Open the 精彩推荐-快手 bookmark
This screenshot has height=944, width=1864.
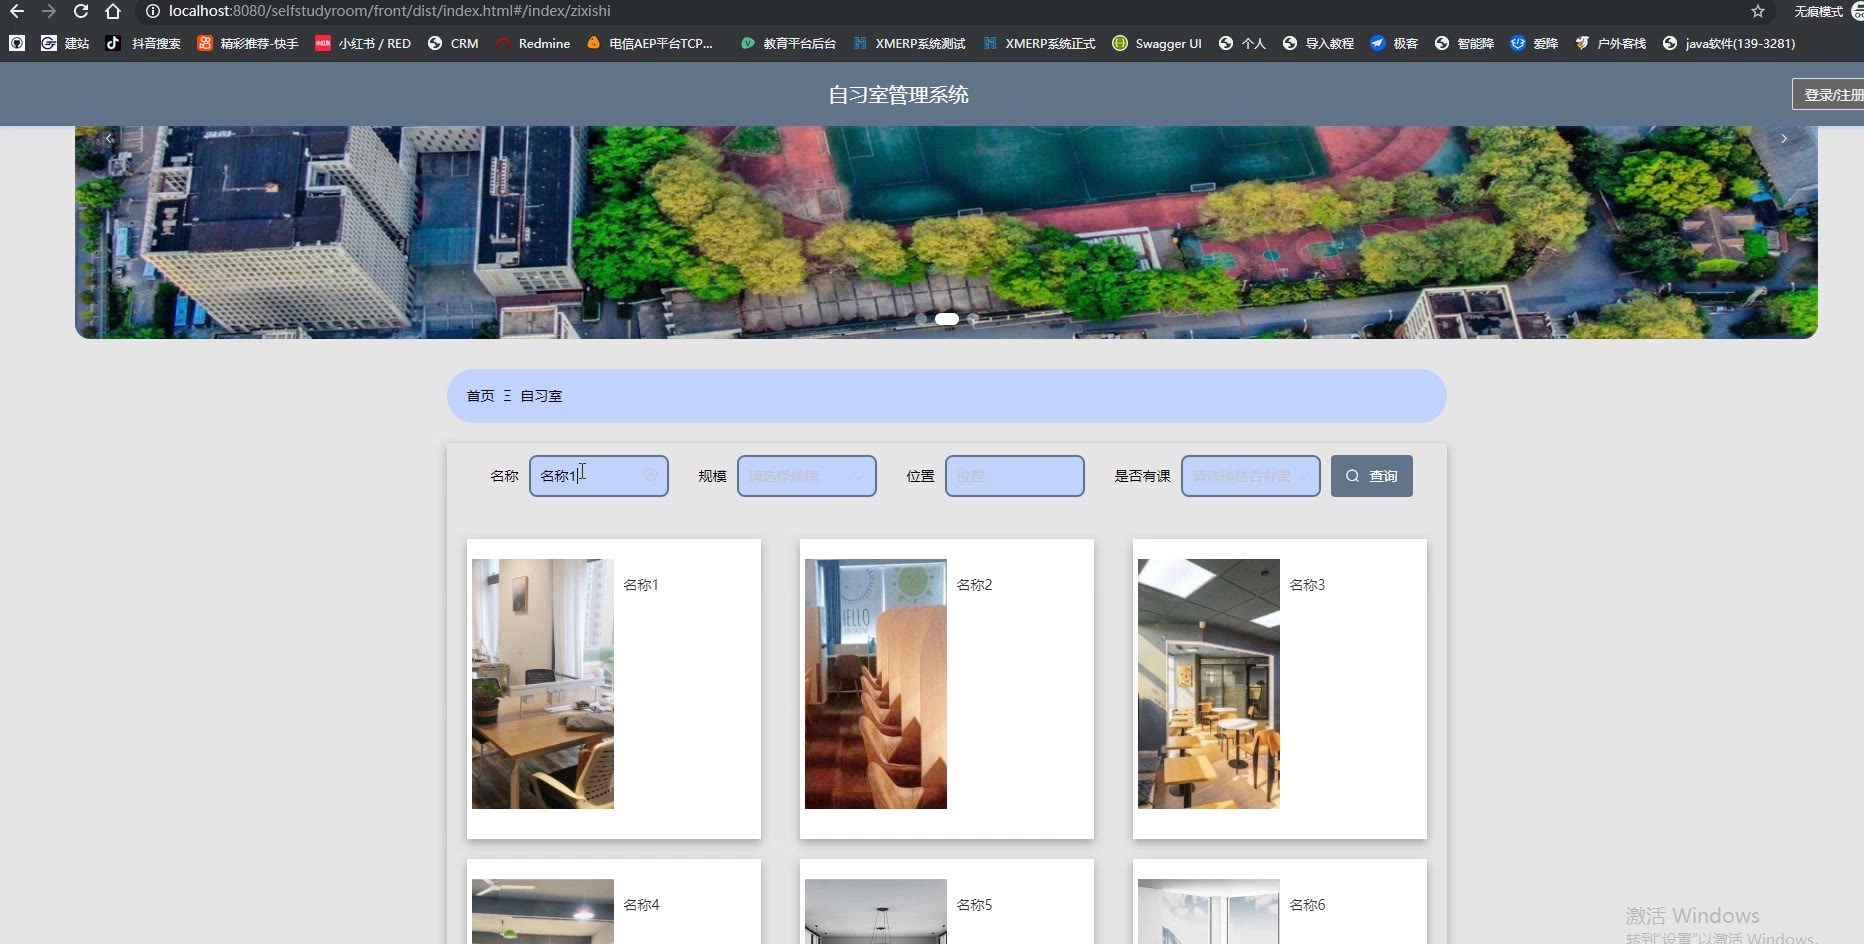coord(248,43)
